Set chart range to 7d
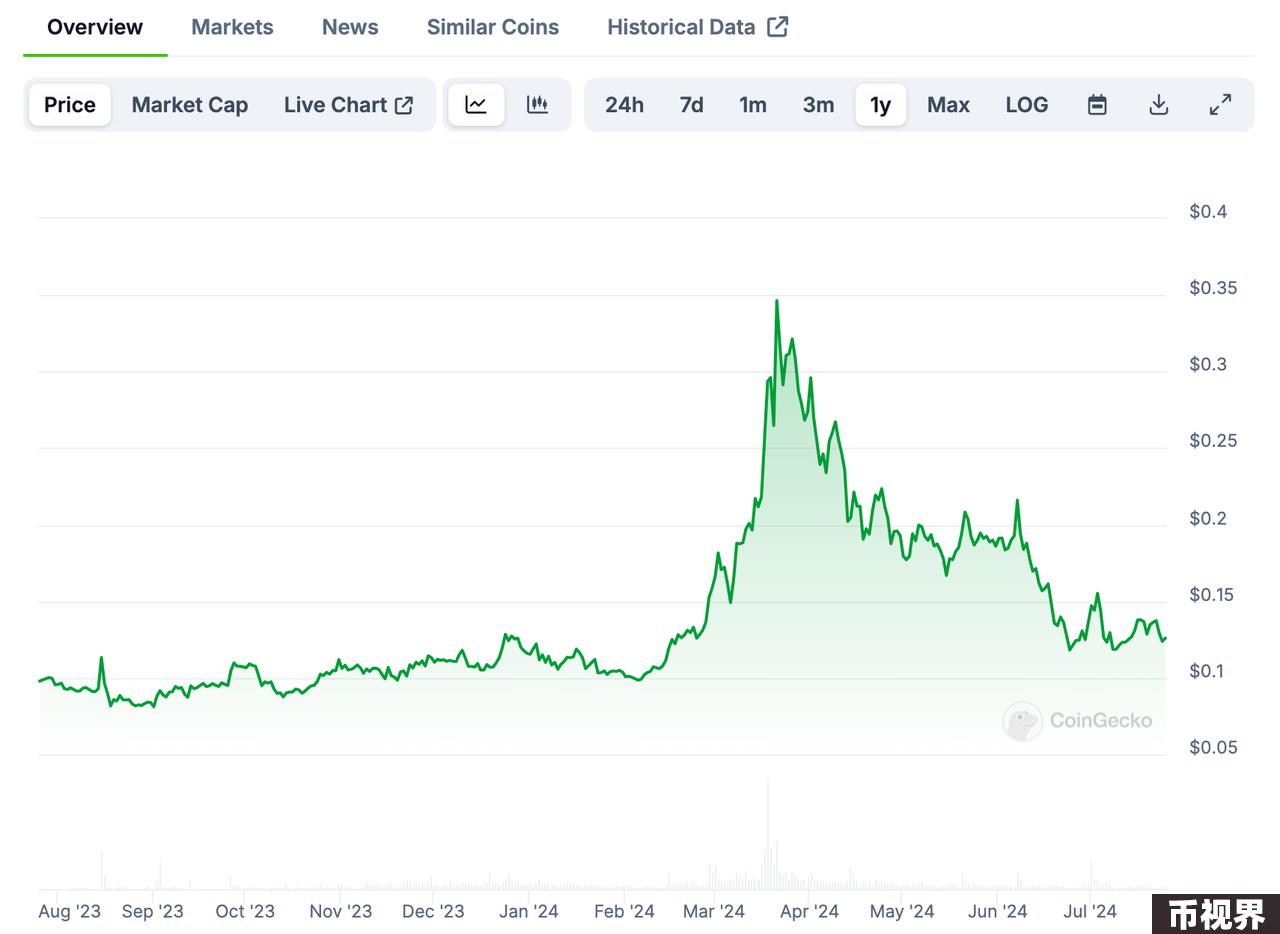 click(691, 105)
